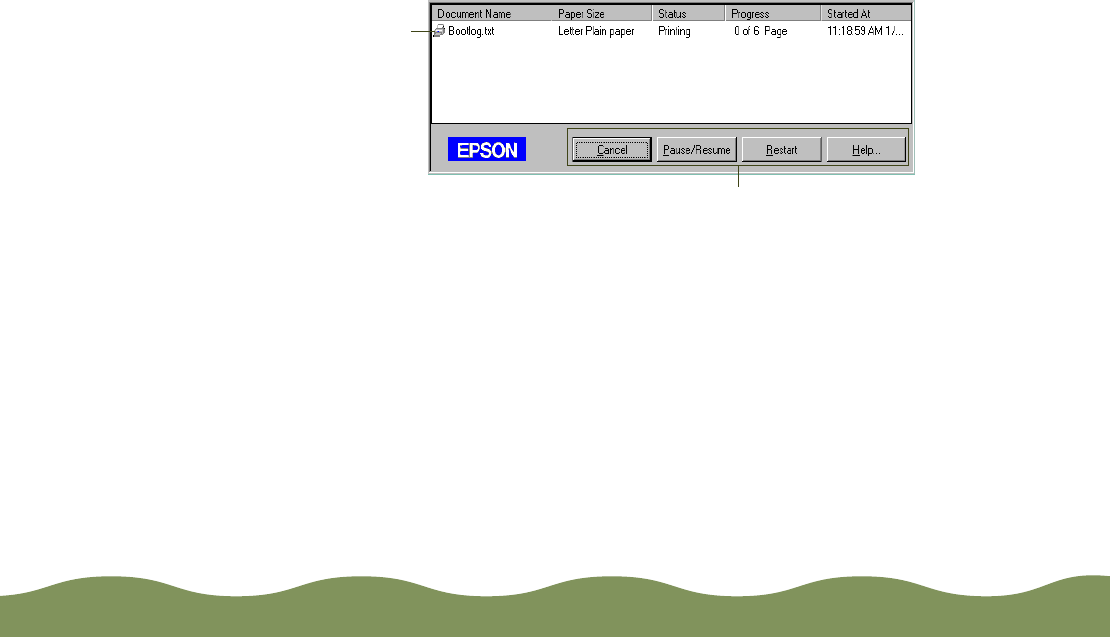
Task: Click the Letter Plain paper cell
Action: 596,31
